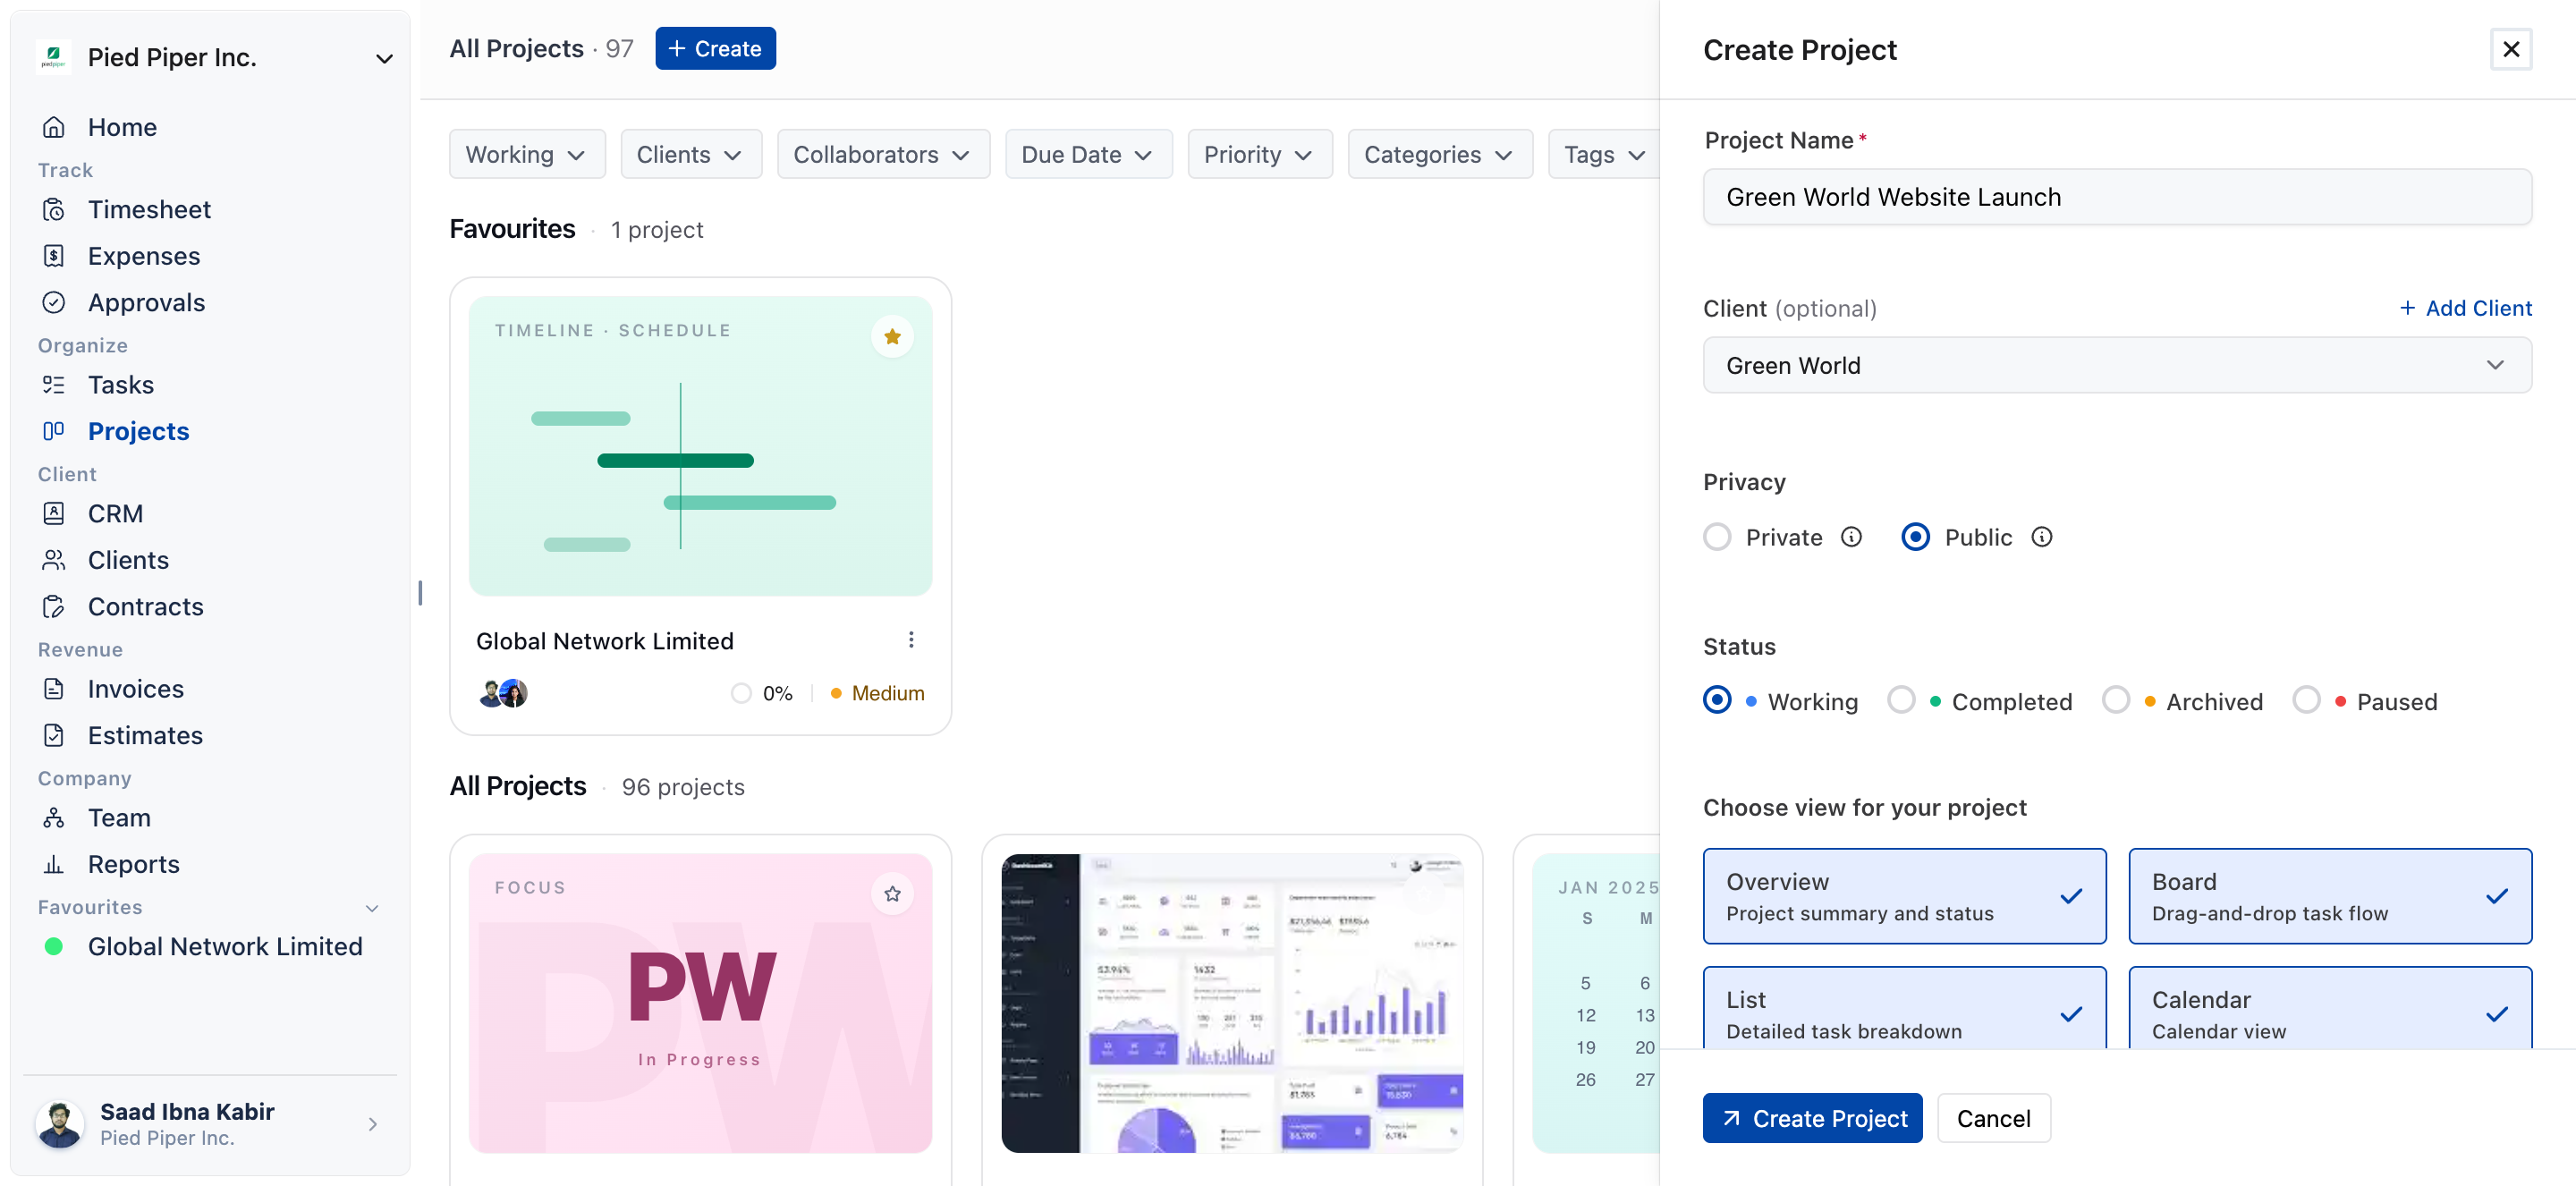Toggle the Overview project view option
The height and width of the screenshot is (1186, 2576).
(x=1904, y=896)
